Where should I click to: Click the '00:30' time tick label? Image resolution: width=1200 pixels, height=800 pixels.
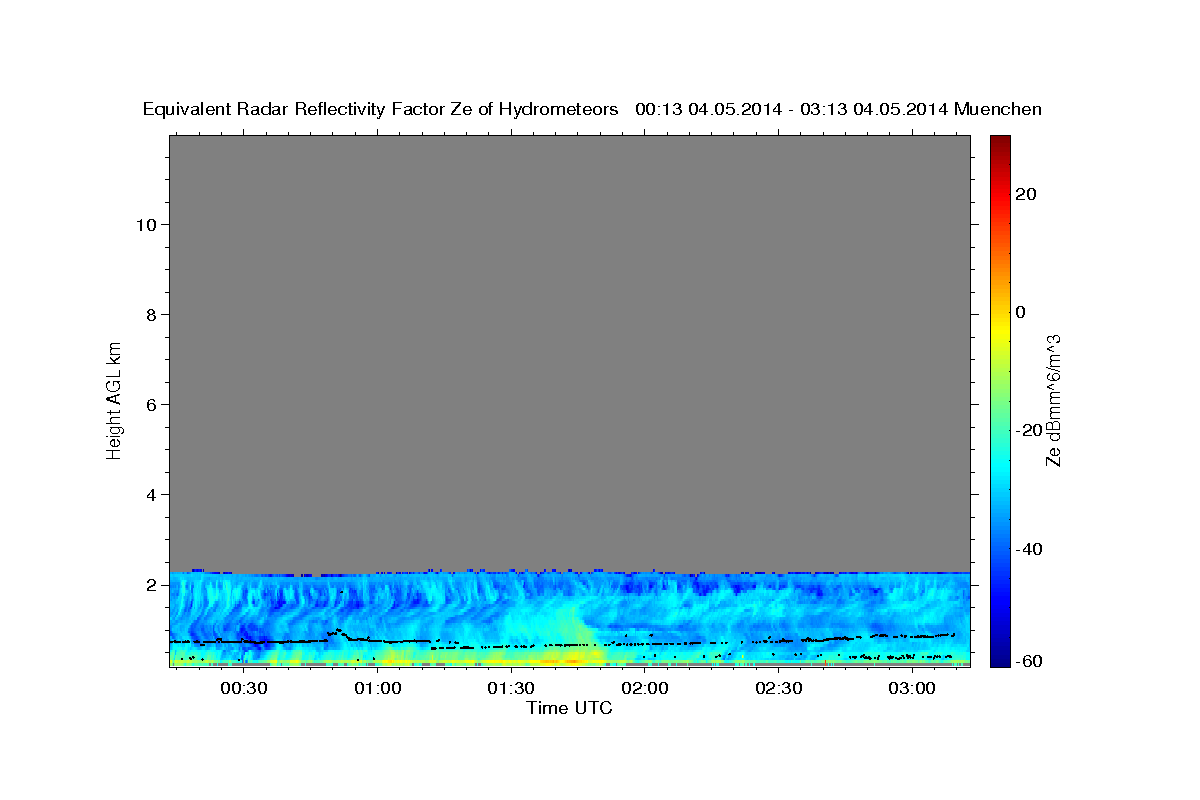tap(243, 688)
